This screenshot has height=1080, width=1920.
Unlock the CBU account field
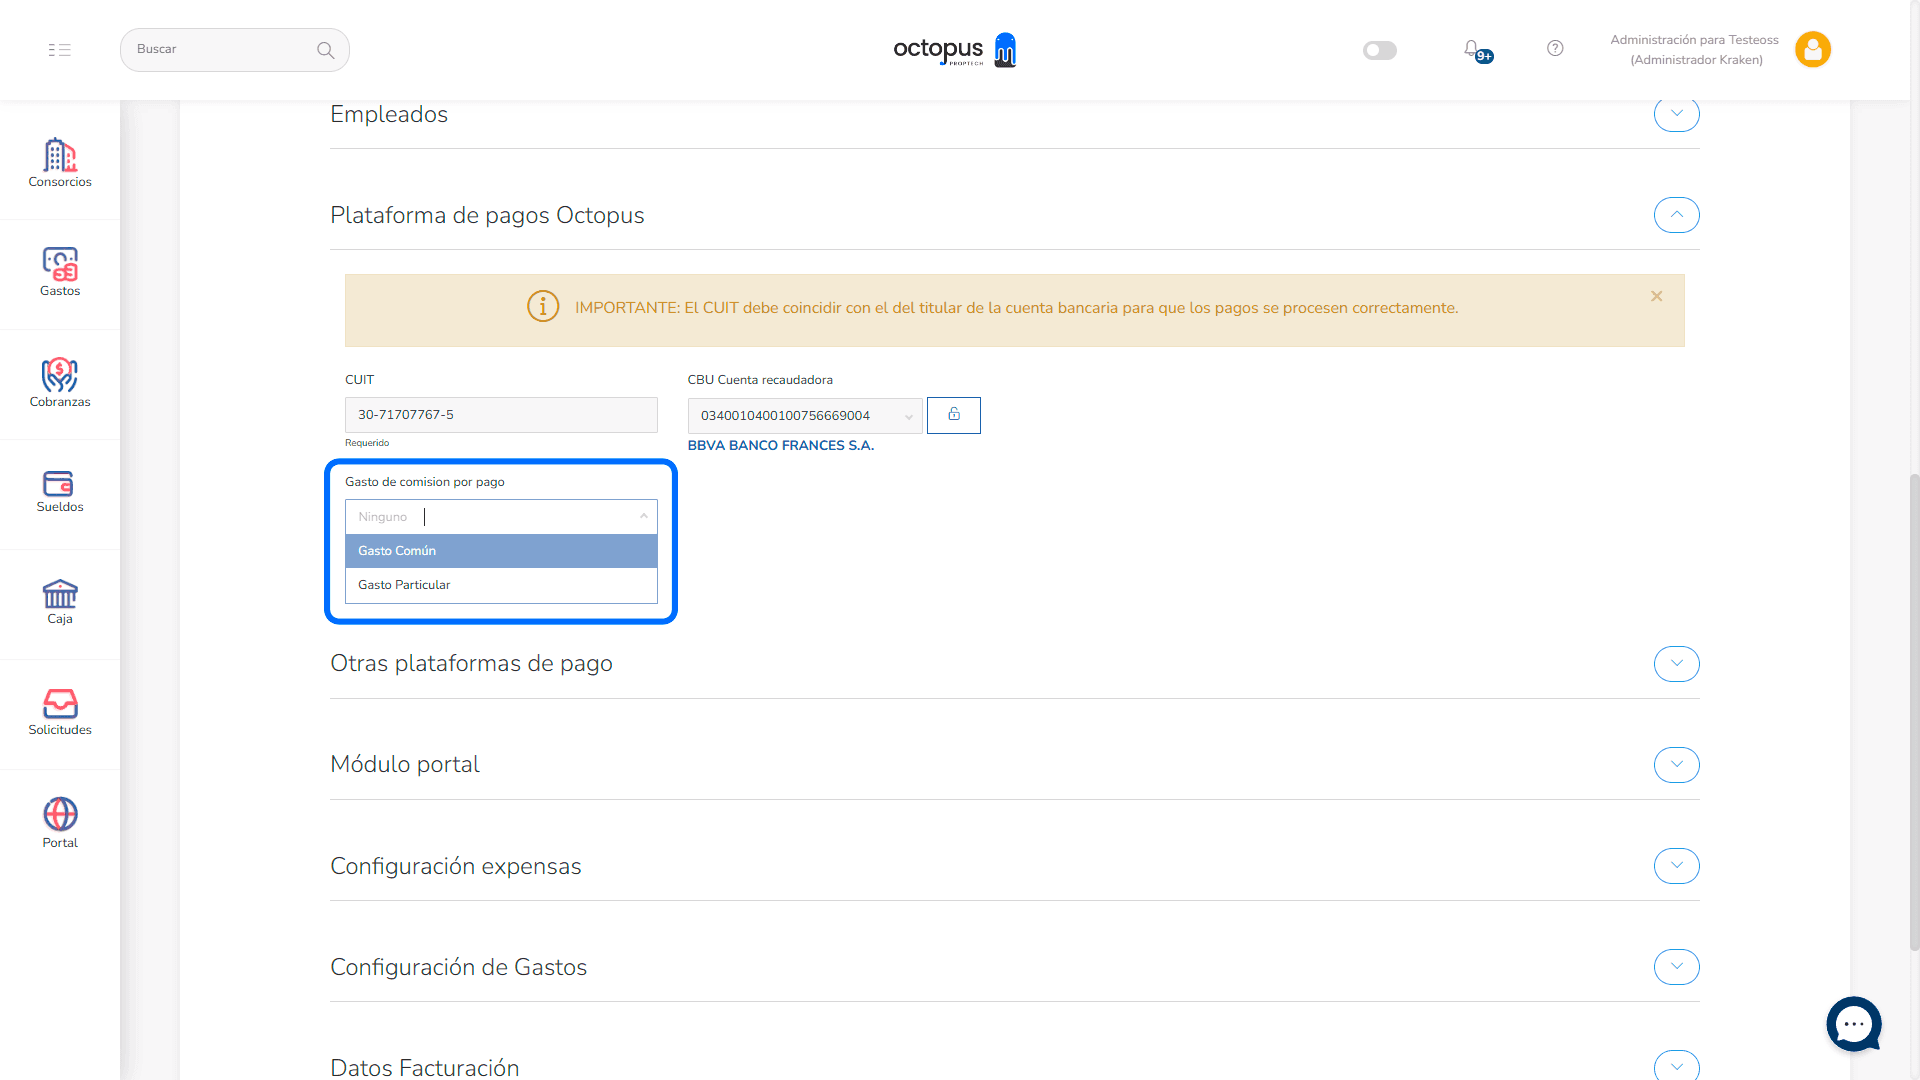coord(953,415)
